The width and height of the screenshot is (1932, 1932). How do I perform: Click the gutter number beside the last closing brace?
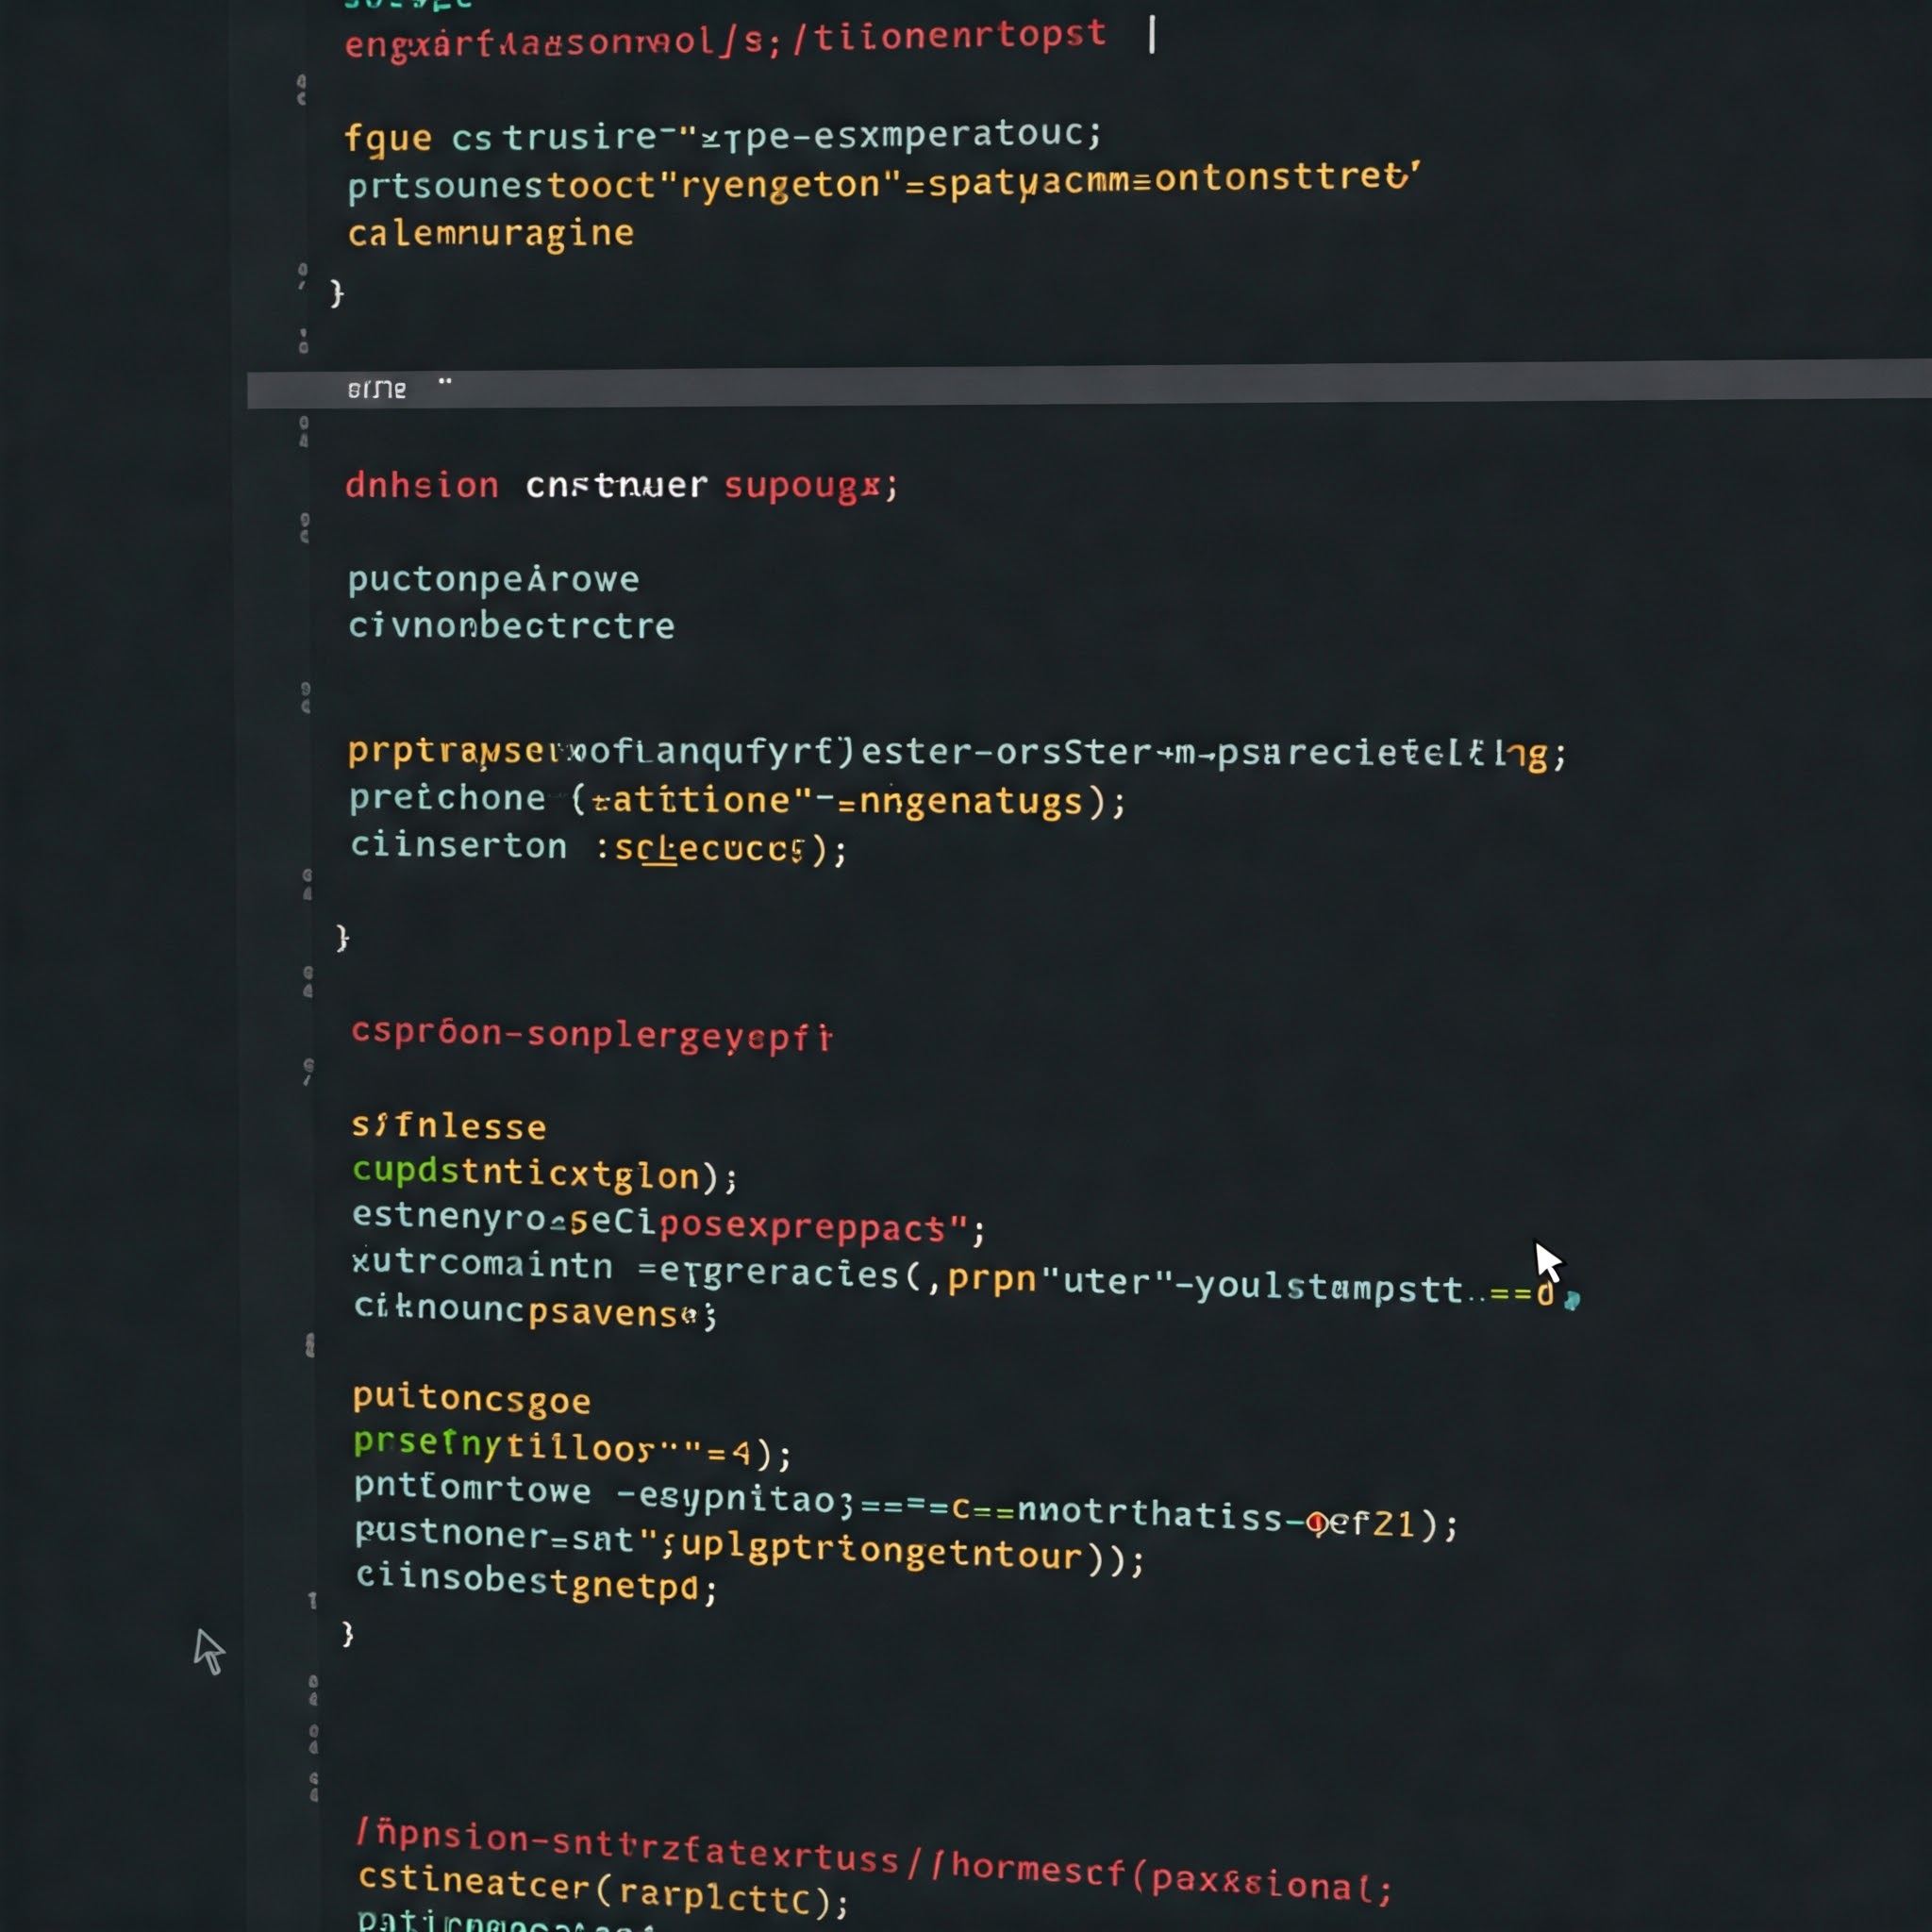click(x=312, y=1600)
